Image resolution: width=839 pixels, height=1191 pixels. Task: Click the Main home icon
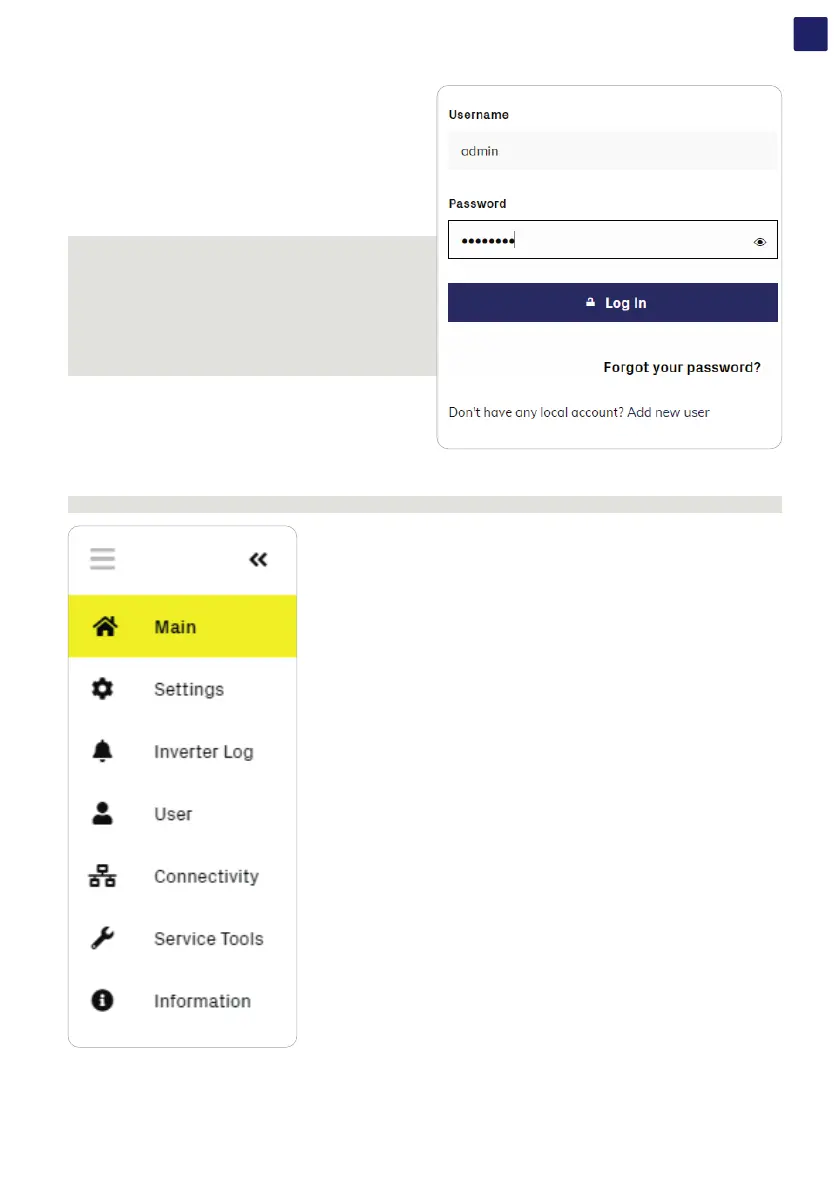[x=103, y=627]
